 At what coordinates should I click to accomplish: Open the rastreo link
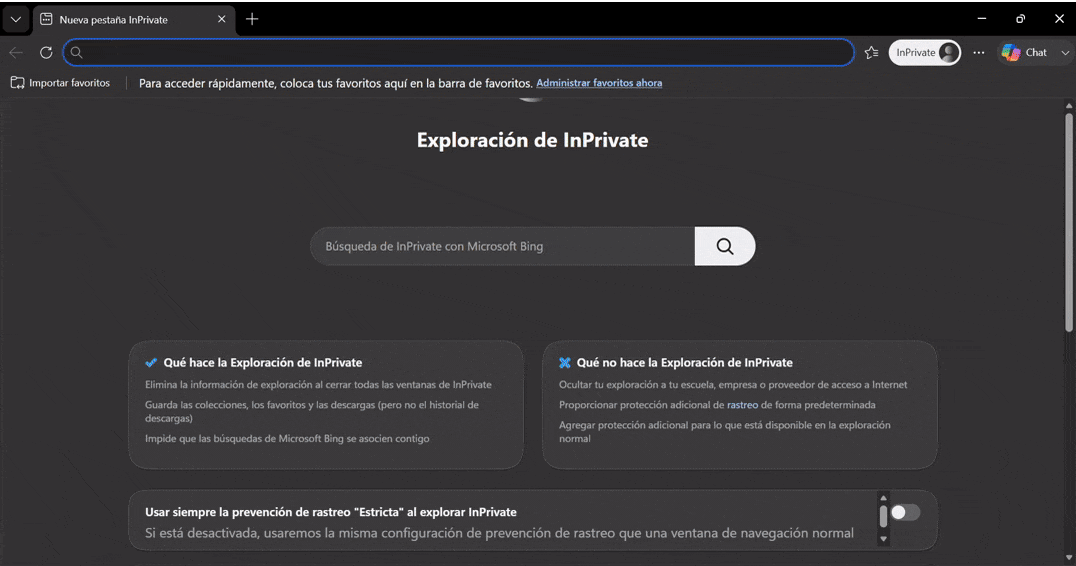[742, 405]
